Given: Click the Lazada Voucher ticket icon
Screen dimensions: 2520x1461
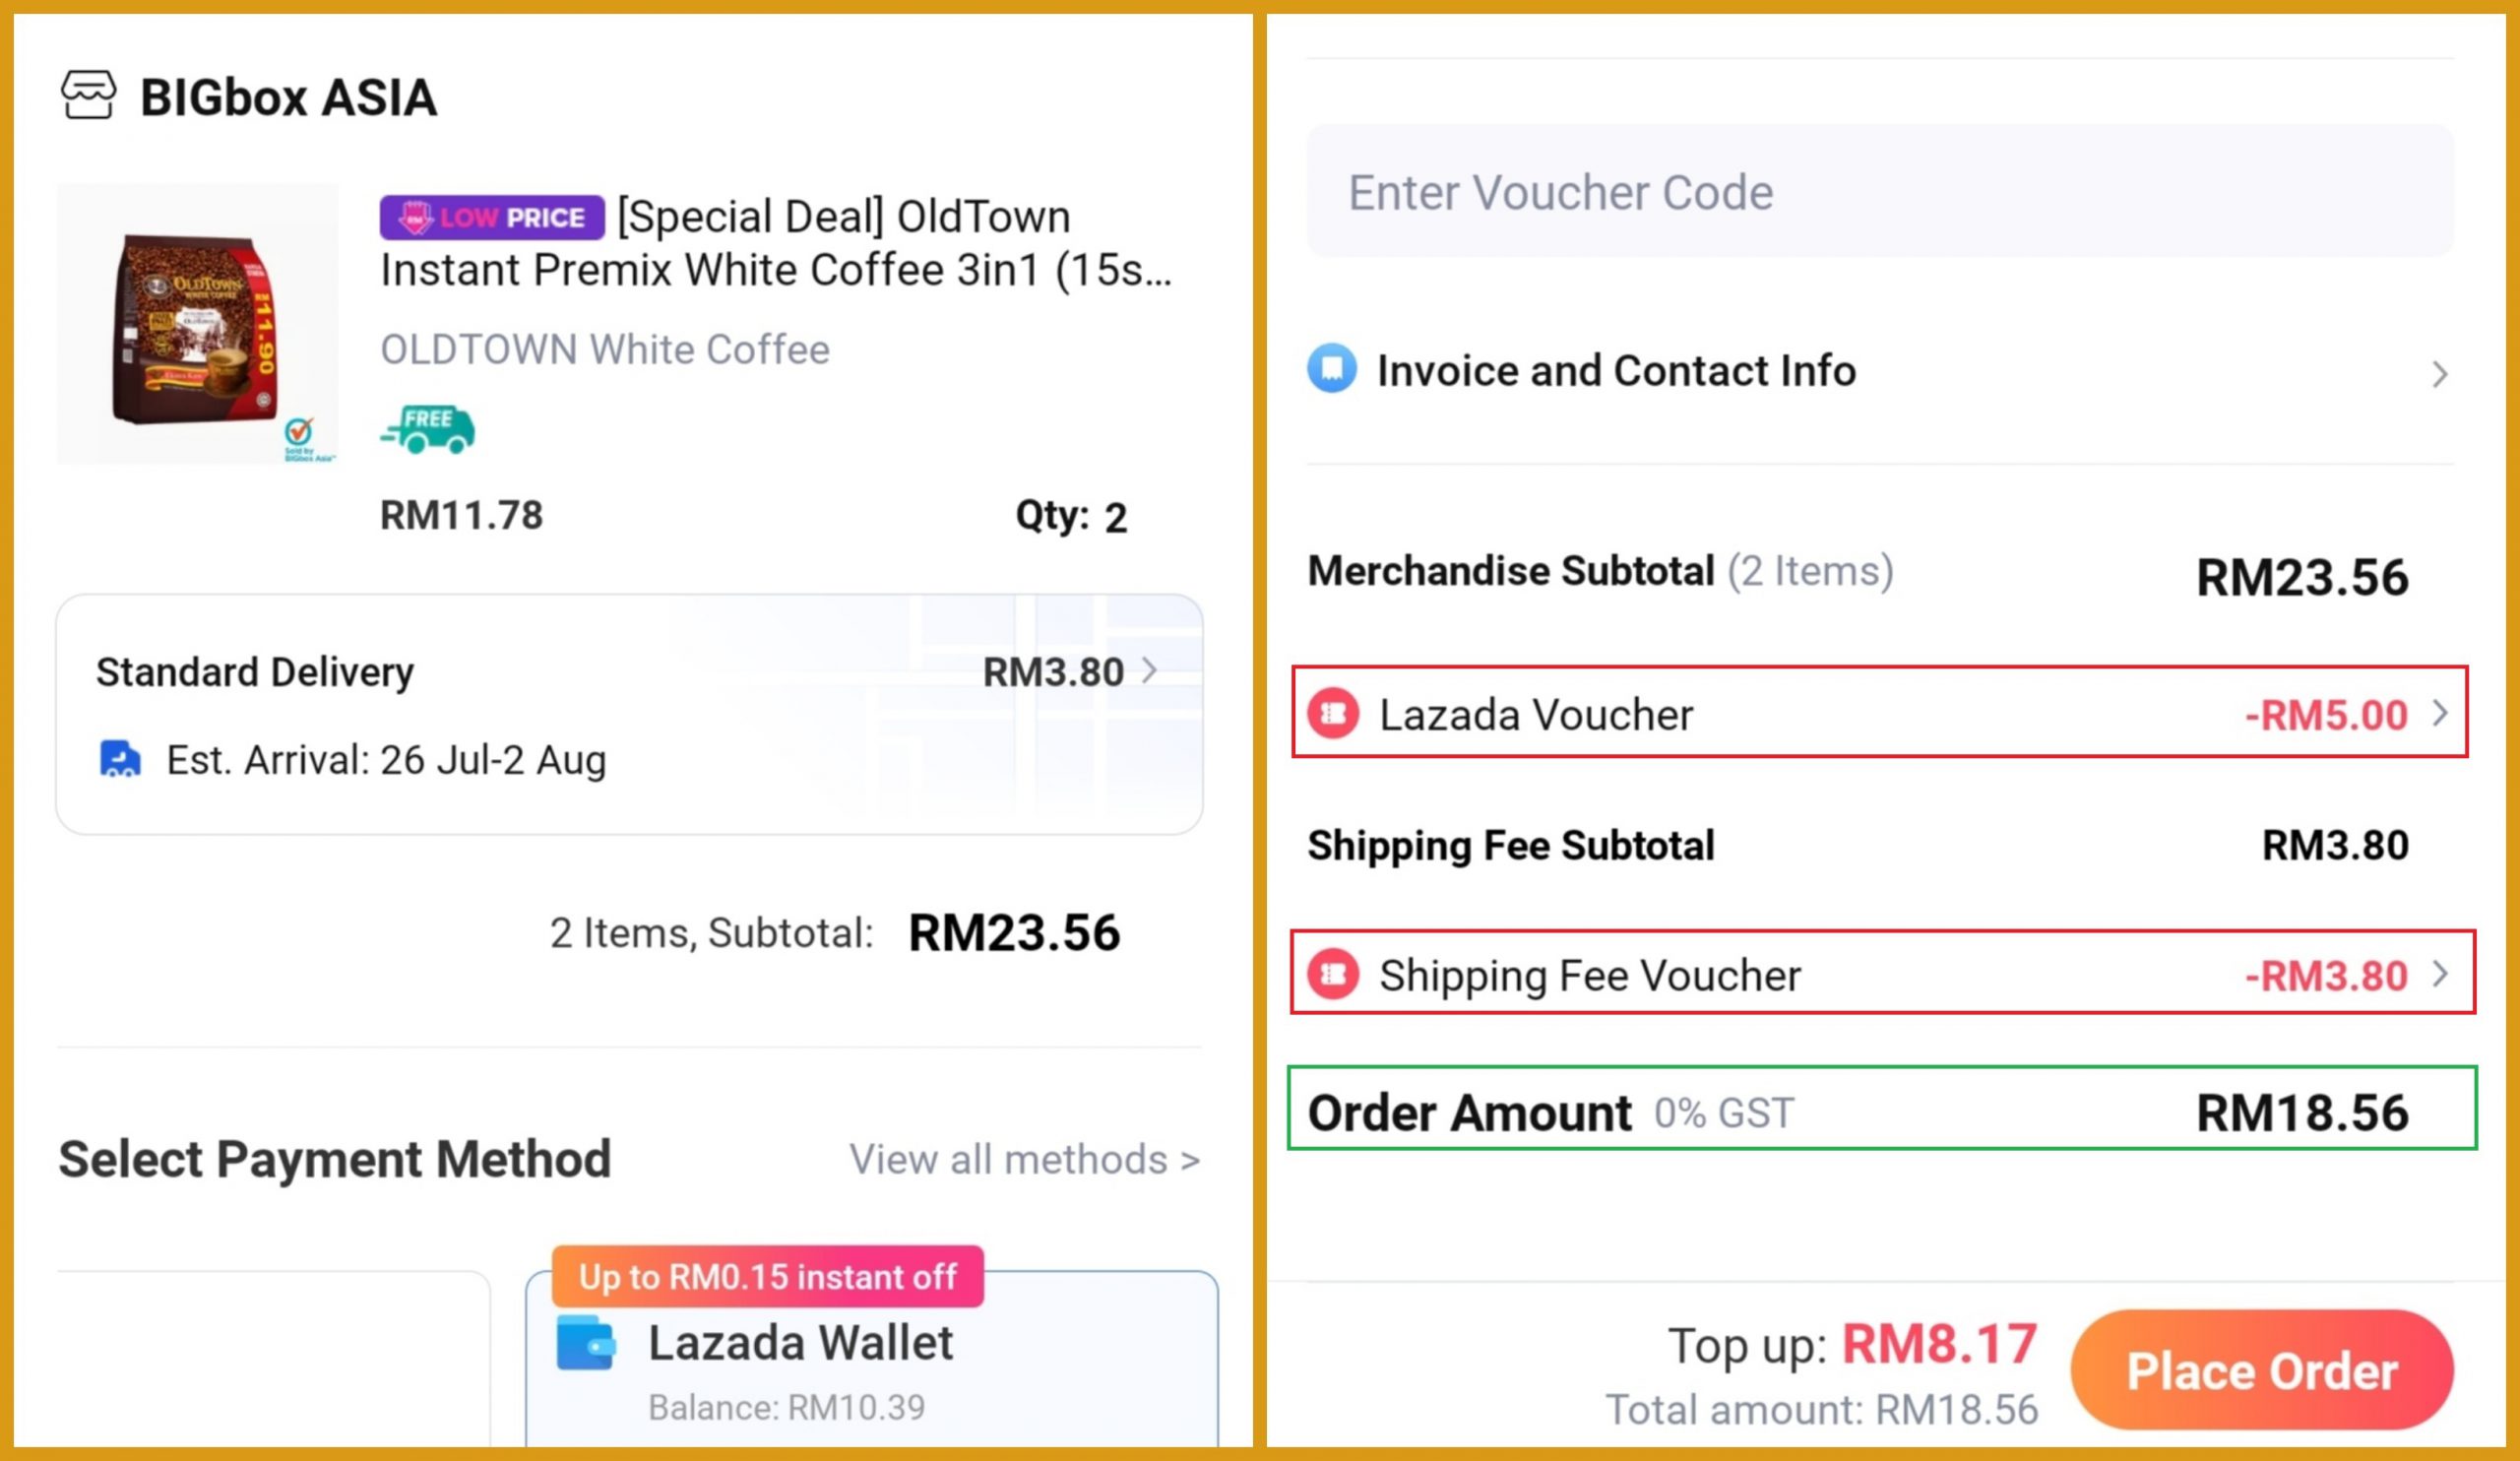Looking at the screenshot, I should click(1333, 713).
